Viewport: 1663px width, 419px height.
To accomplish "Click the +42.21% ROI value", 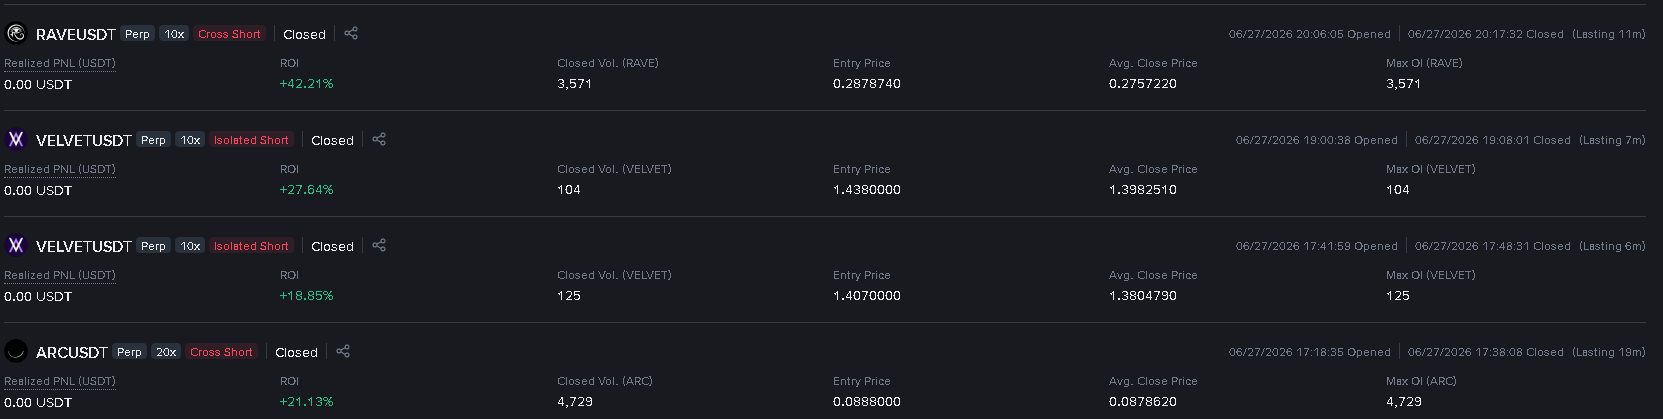I will pos(307,84).
